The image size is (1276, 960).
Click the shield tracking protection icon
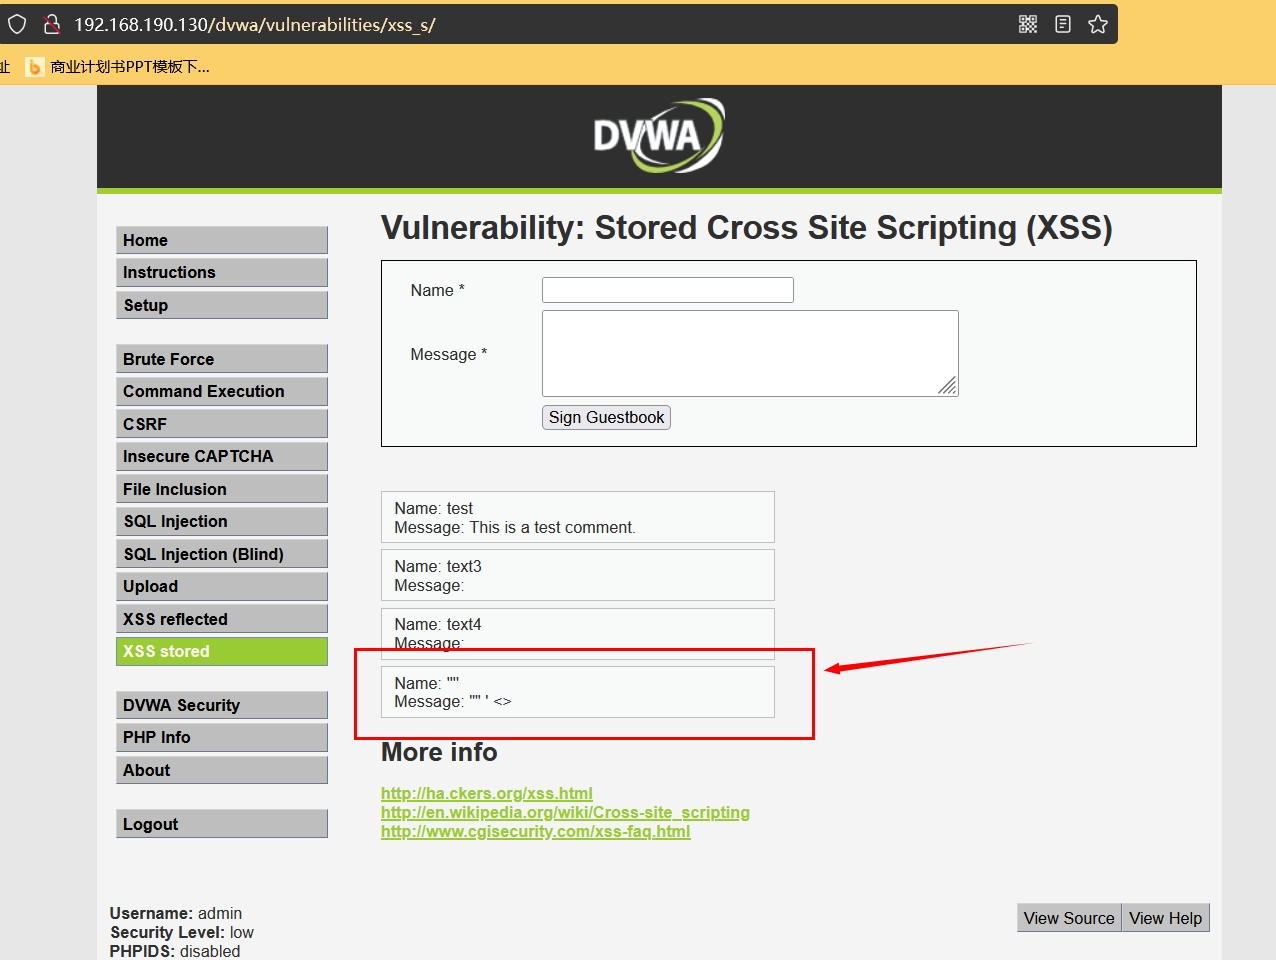(x=17, y=24)
